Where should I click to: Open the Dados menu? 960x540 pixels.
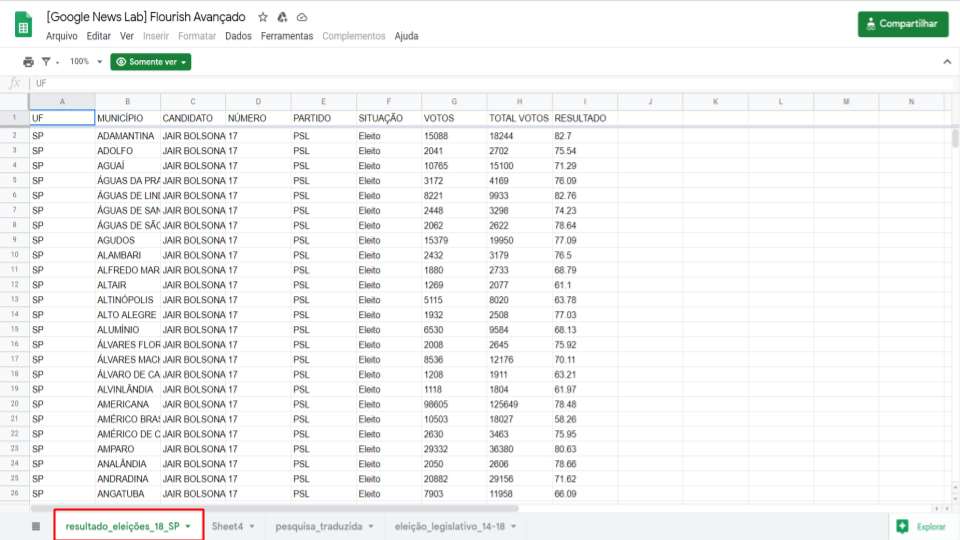coord(238,36)
